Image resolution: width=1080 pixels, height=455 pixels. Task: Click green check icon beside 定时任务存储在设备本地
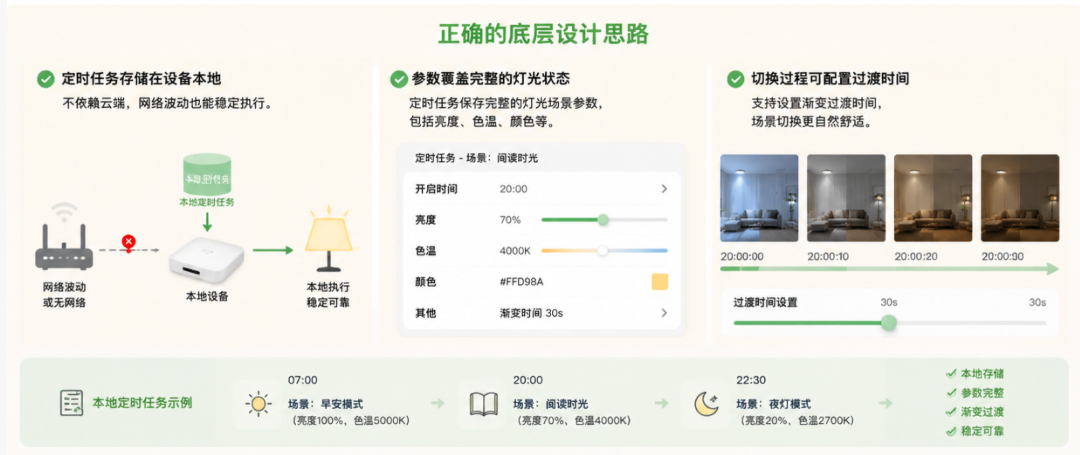click(45, 79)
